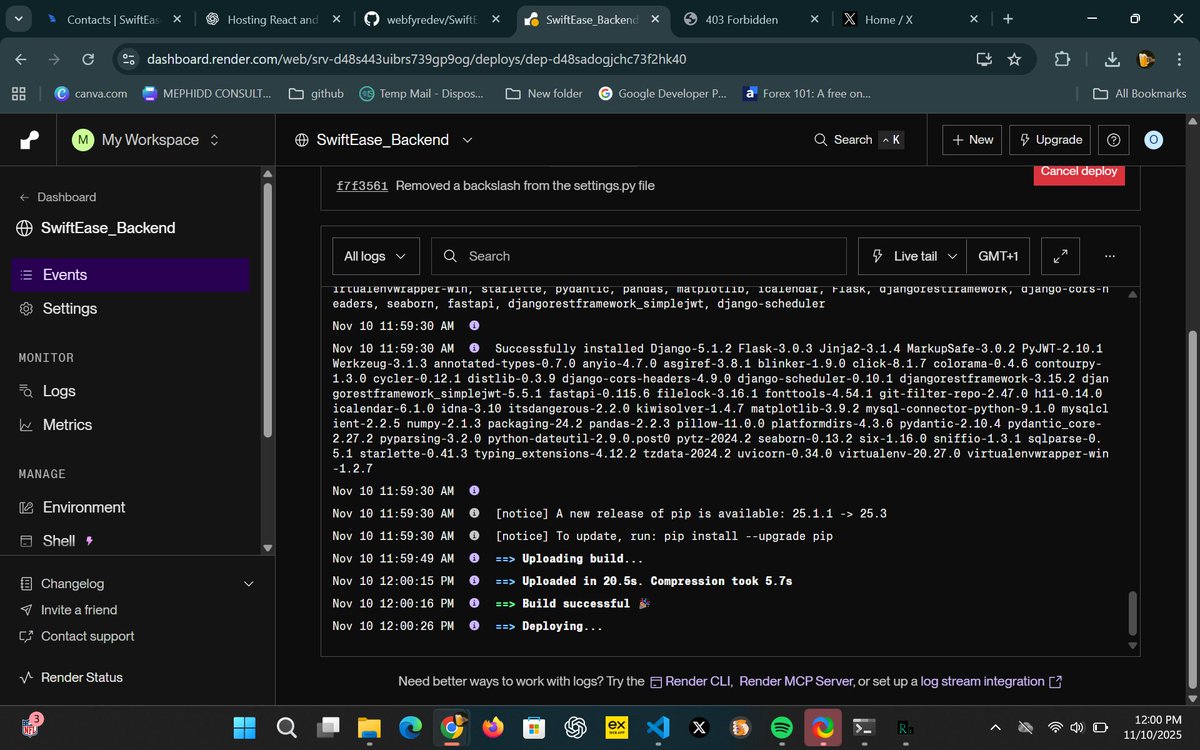Click the Render logo home icon
Viewport: 1200px width, 750px height.
[27, 139]
